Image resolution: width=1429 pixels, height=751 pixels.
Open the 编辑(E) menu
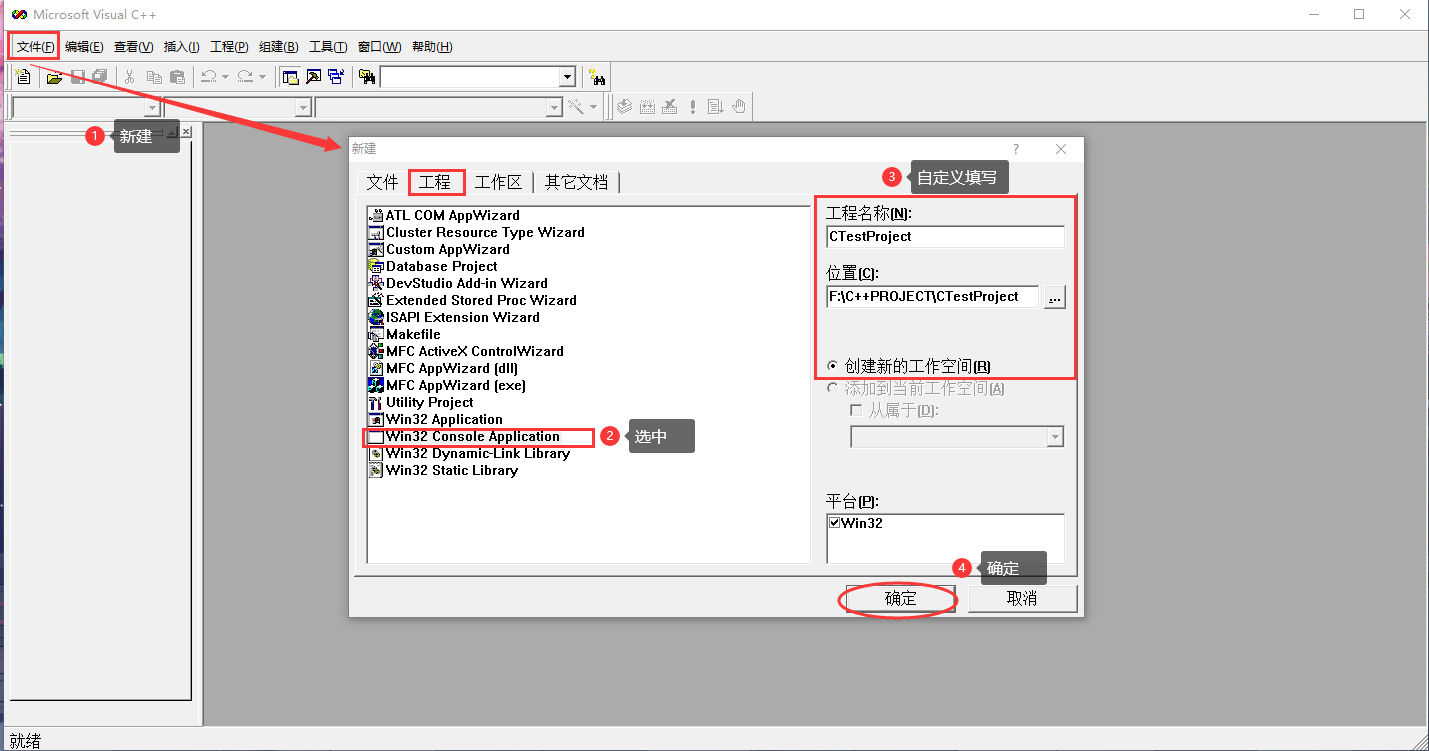(84, 47)
